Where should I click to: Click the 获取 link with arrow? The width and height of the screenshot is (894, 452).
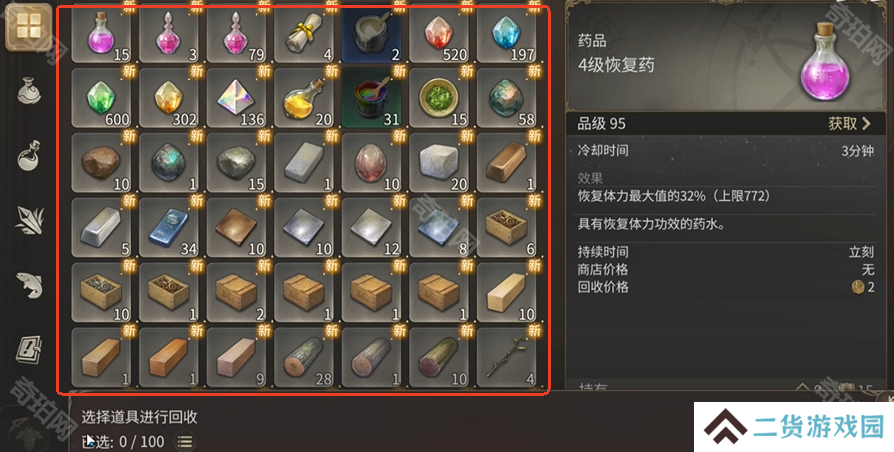(850, 124)
